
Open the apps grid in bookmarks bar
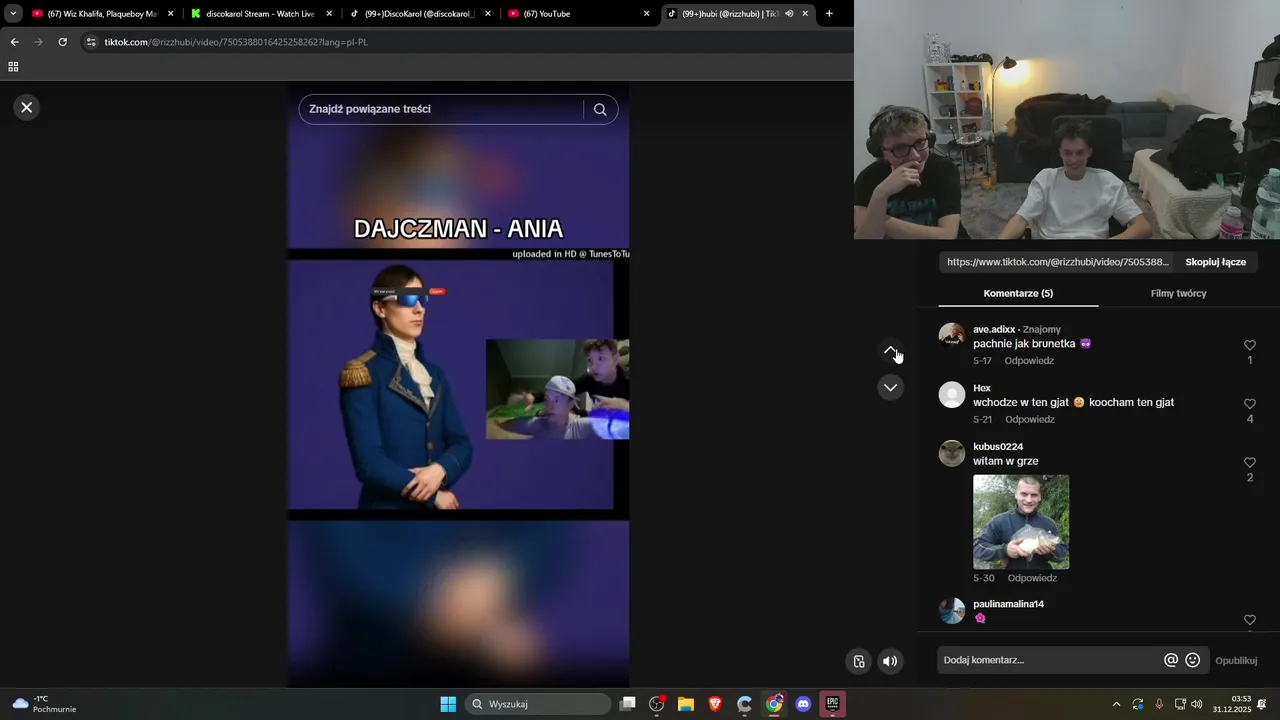point(13,67)
